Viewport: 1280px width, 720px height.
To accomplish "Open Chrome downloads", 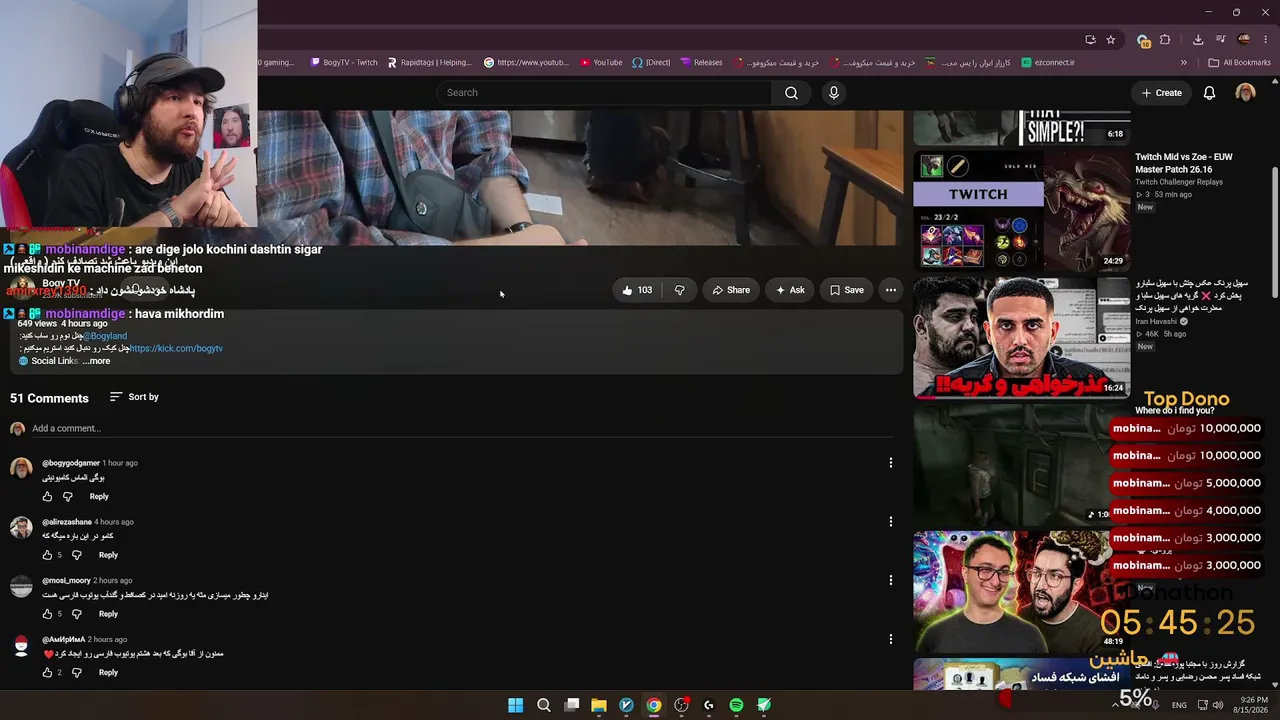I will point(1198,40).
